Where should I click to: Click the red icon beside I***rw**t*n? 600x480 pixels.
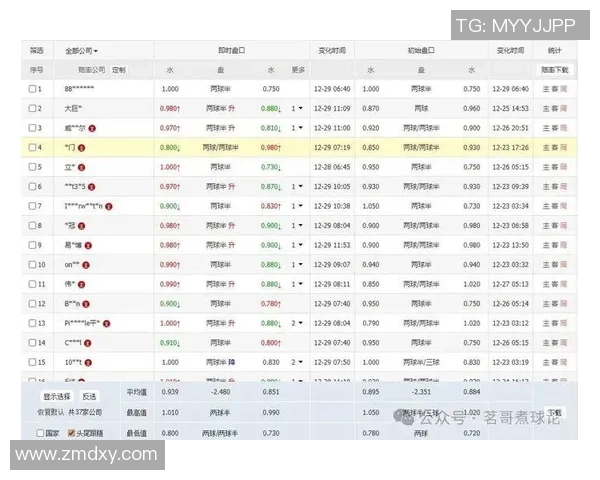click(x=109, y=207)
